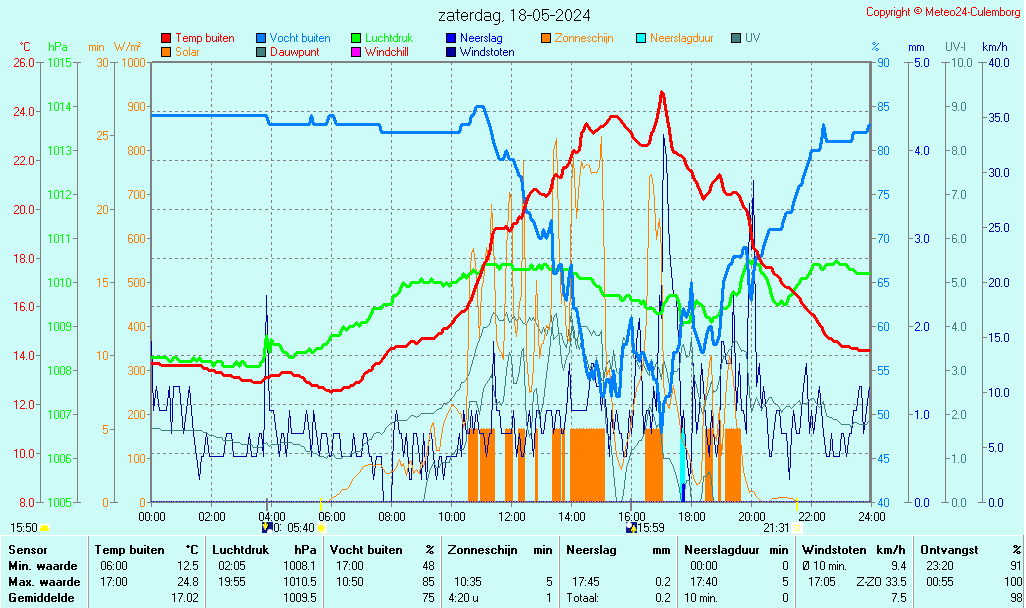
Task: Select the Luchtdruk column header in table
Action: (243, 550)
